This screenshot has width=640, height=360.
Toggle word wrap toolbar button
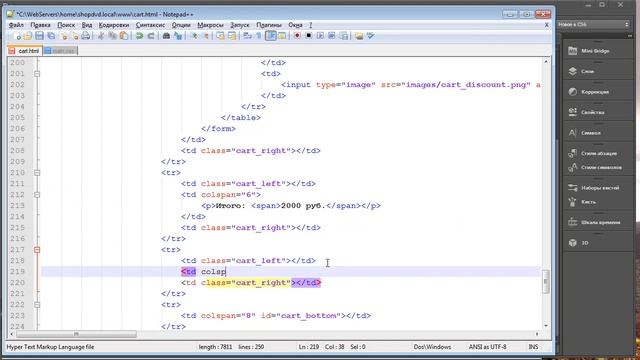coord(247,36)
